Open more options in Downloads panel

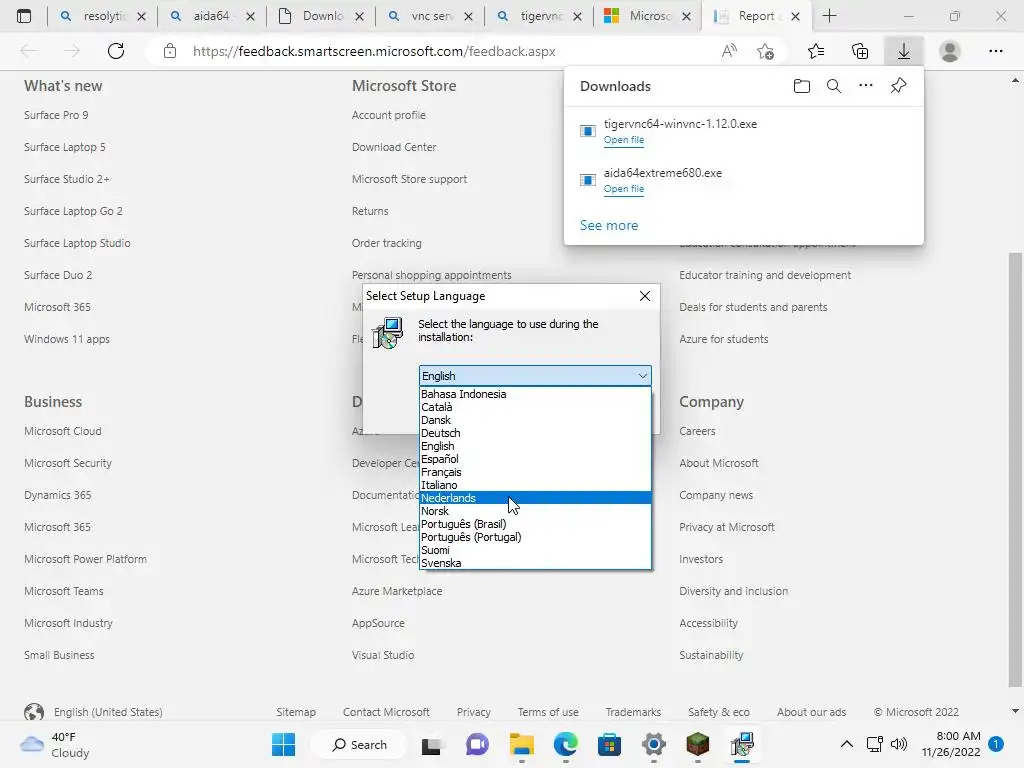point(866,86)
